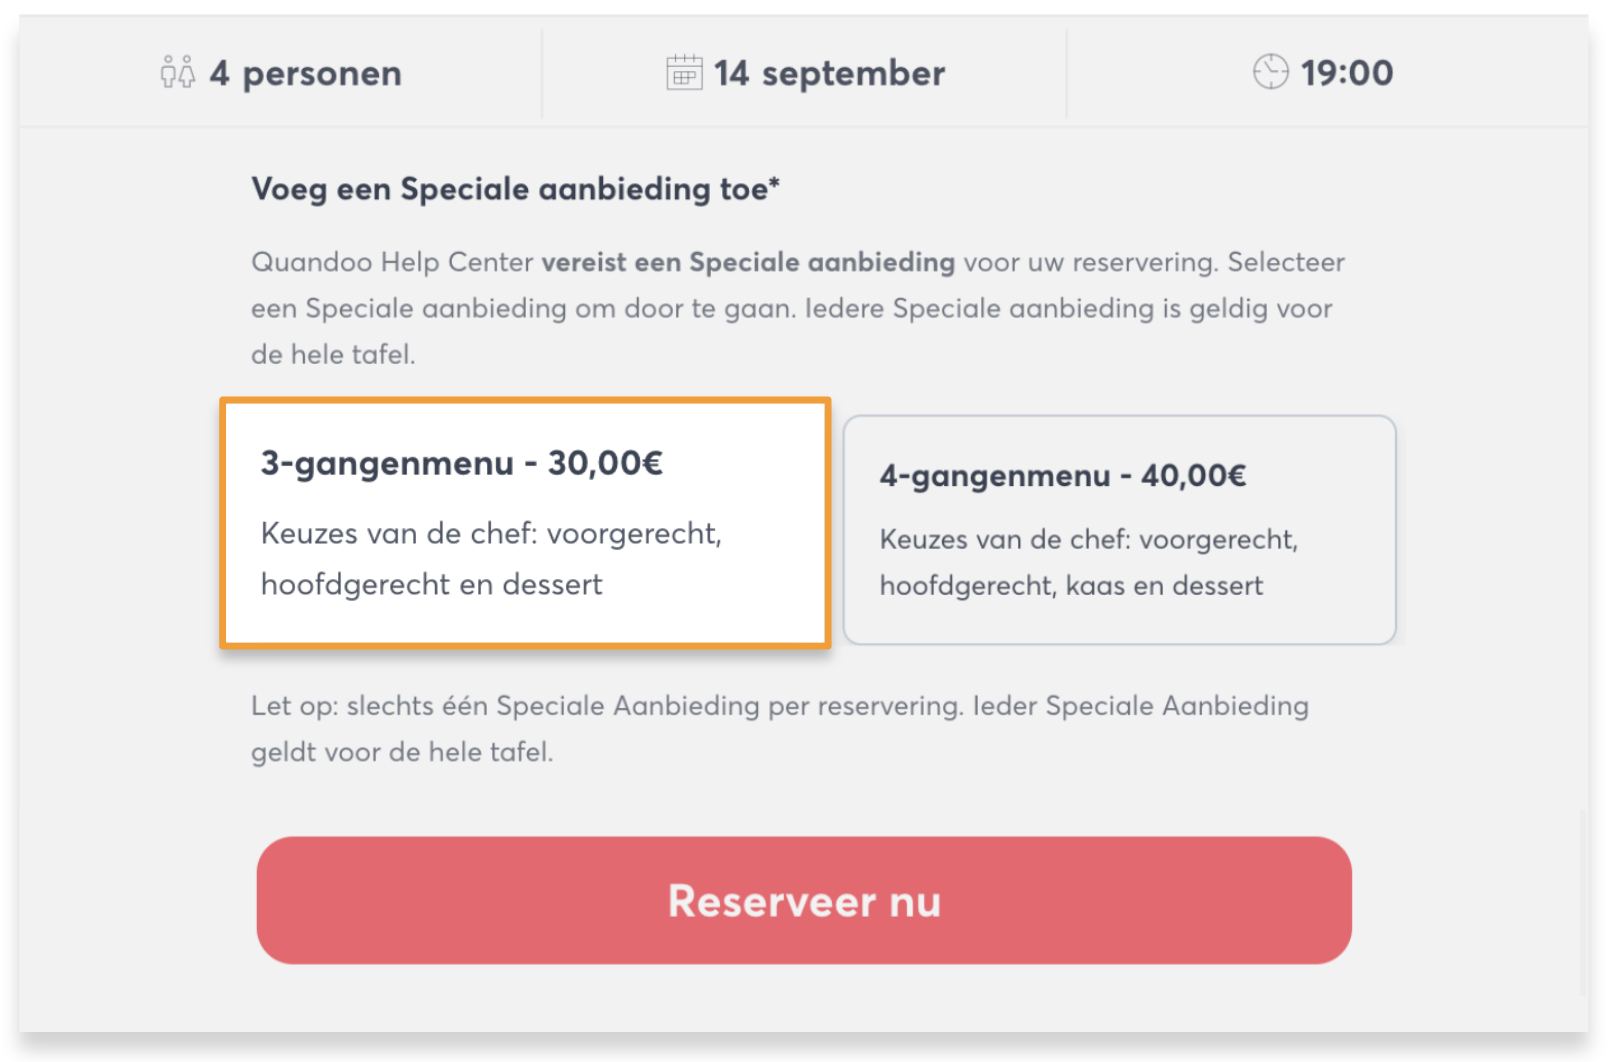
Task: Click the geldt voor de hele tafel line
Action: coord(402,752)
